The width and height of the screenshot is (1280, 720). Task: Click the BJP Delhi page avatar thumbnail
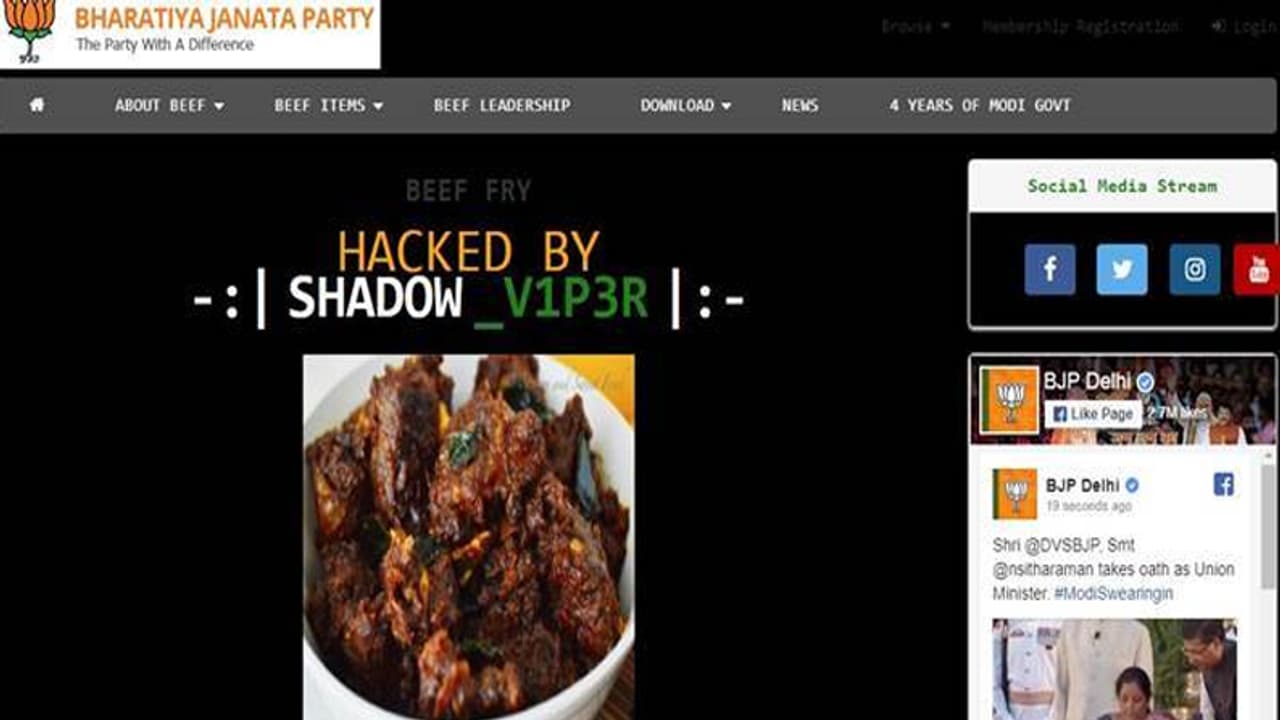point(1010,400)
